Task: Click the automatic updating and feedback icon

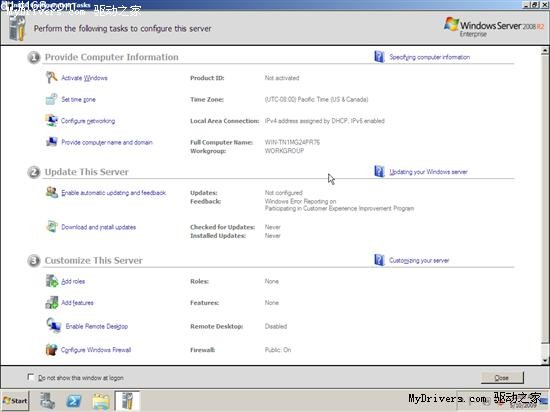Action: [x=52, y=192]
